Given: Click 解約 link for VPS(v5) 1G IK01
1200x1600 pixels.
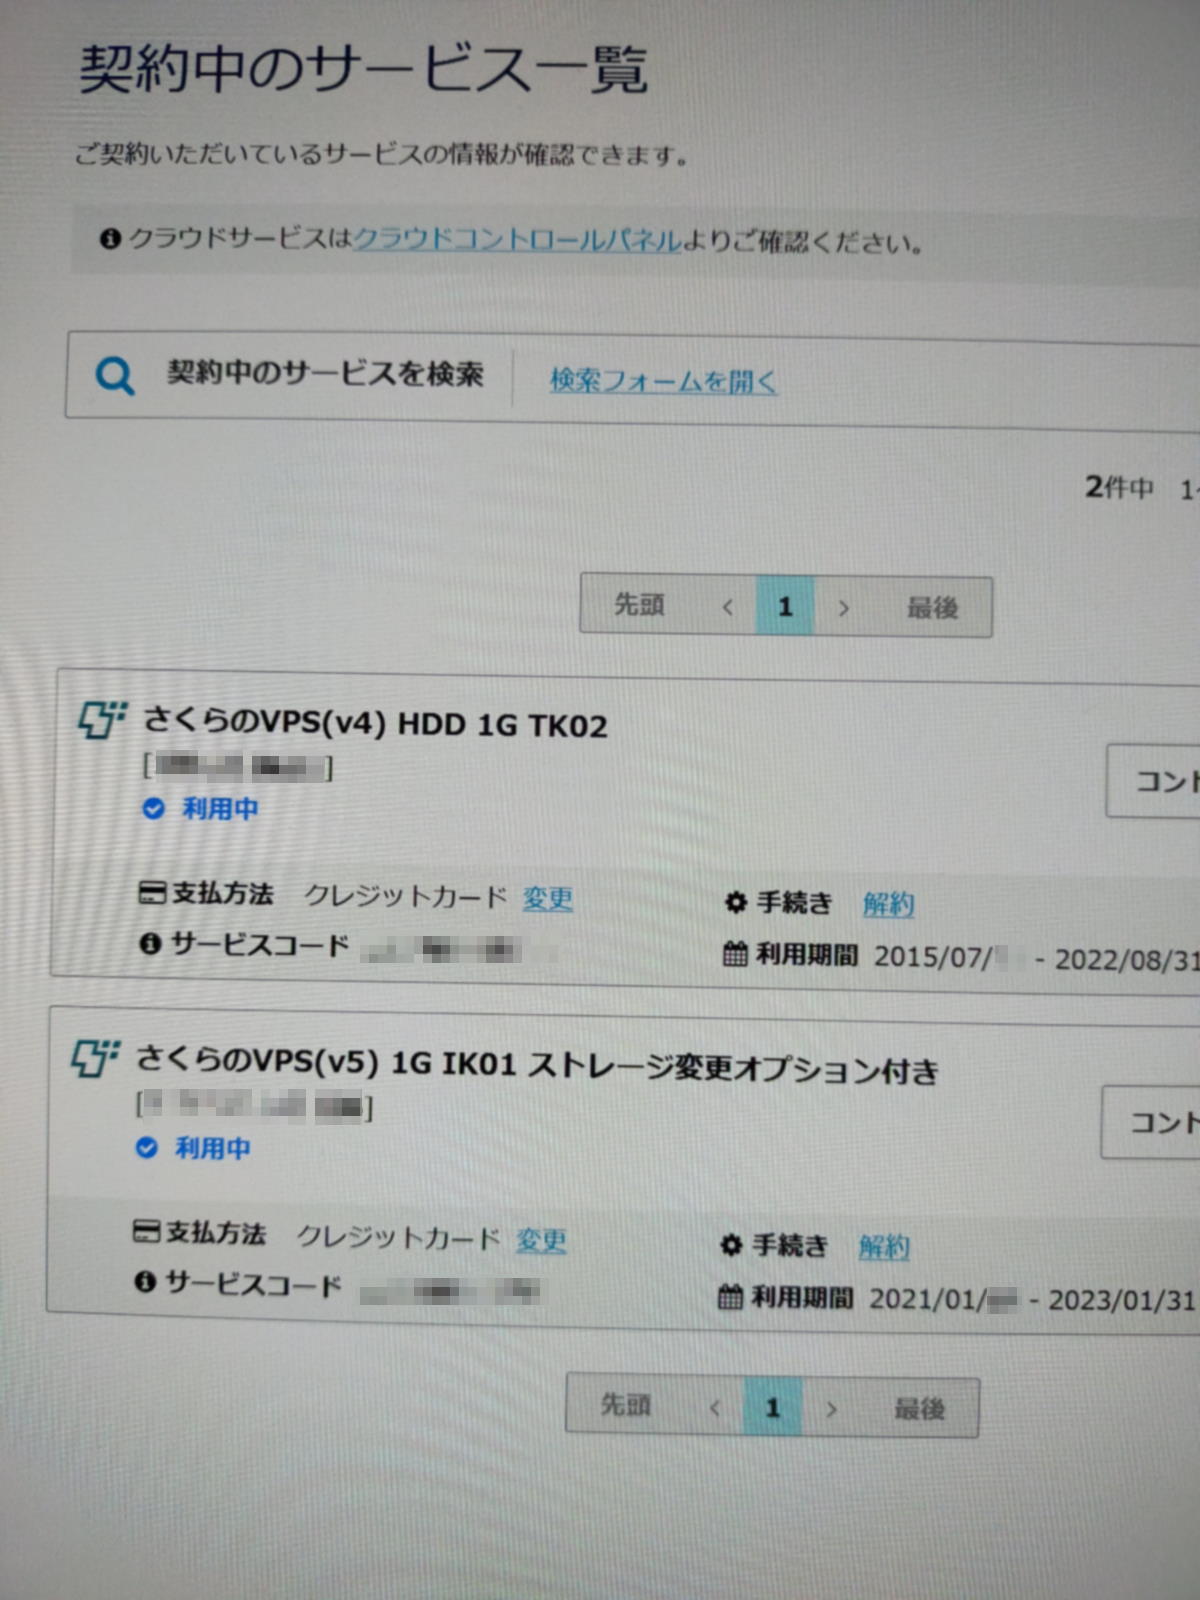Looking at the screenshot, I should (884, 1247).
